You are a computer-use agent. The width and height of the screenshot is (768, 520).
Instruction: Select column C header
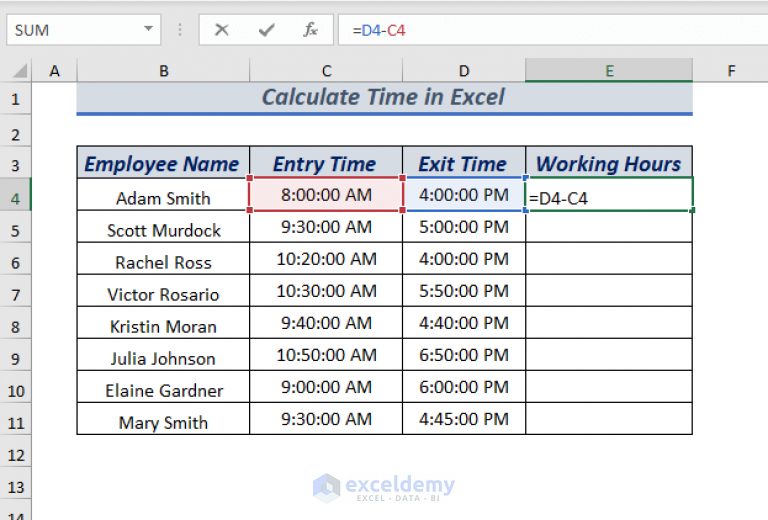[x=326, y=71]
